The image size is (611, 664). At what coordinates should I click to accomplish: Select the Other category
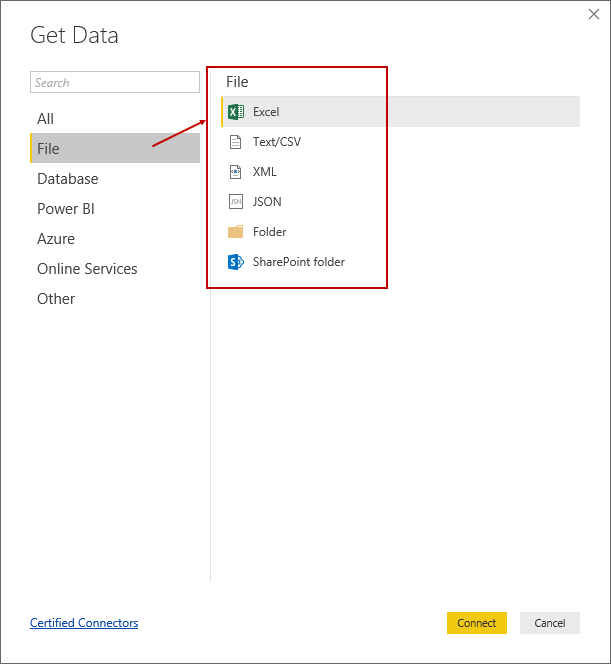click(x=56, y=299)
